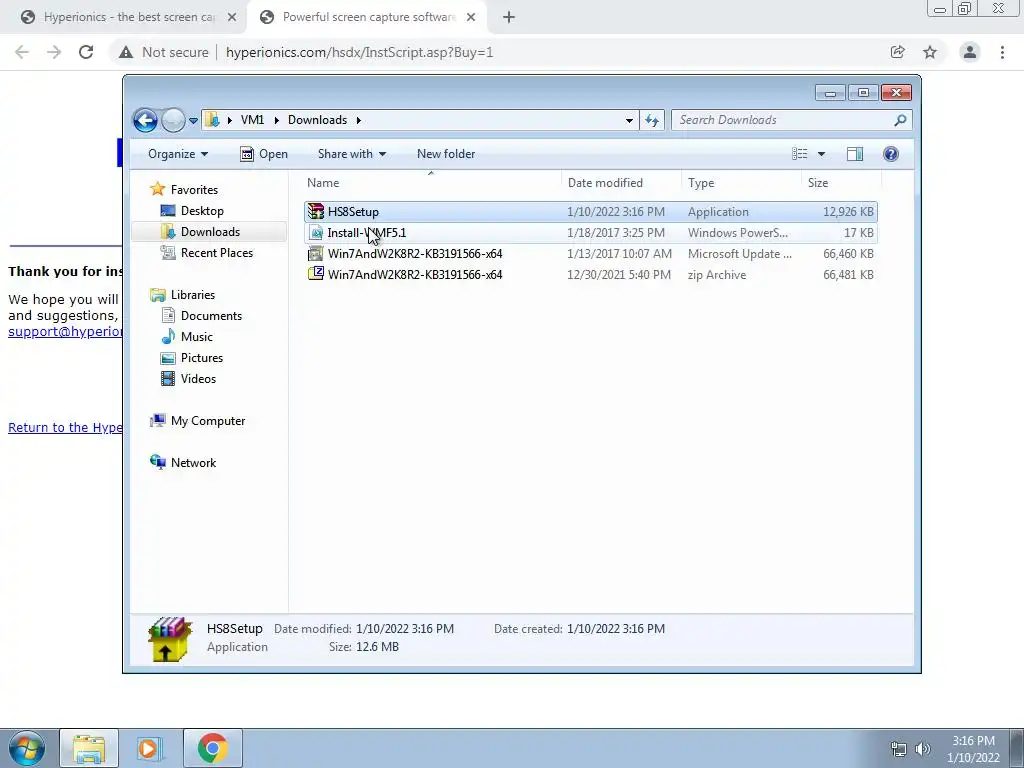The height and width of the screenshot is (768, 1024).
Task: Select Network in the navigation pane
Action: 193,463
